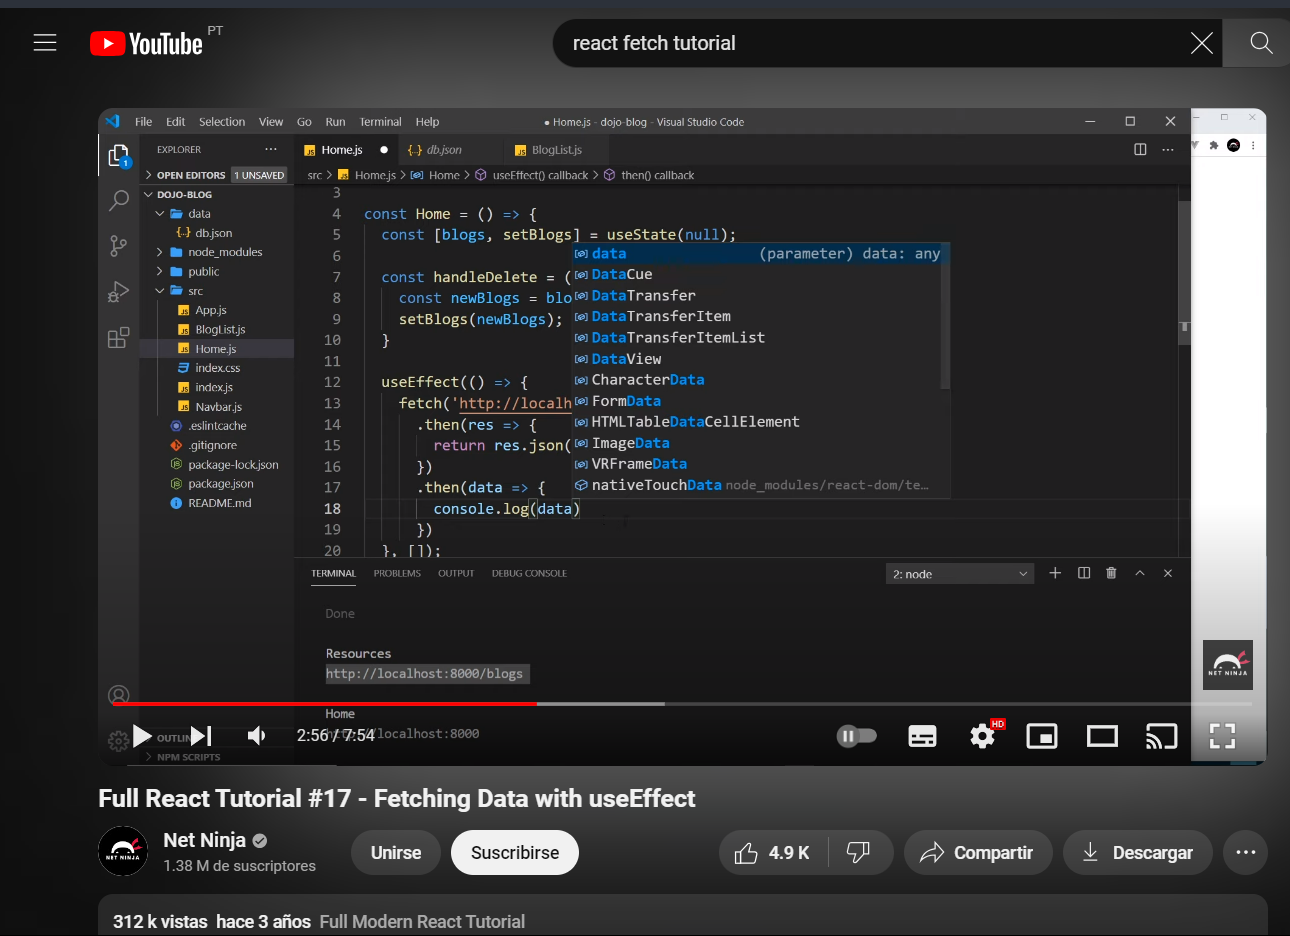Split the editor to the right
This screenshot has width=1290, height=936.
1140,150
